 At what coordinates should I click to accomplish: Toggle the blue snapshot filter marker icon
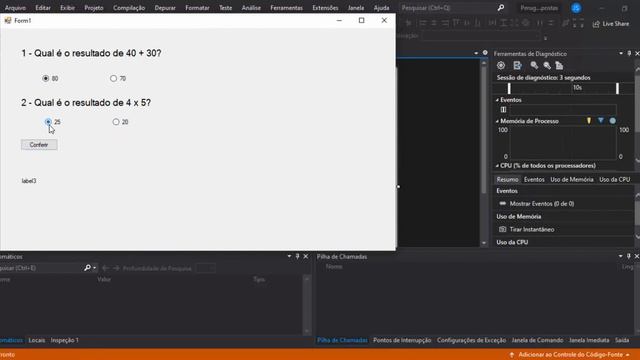[x=600, y=120]
